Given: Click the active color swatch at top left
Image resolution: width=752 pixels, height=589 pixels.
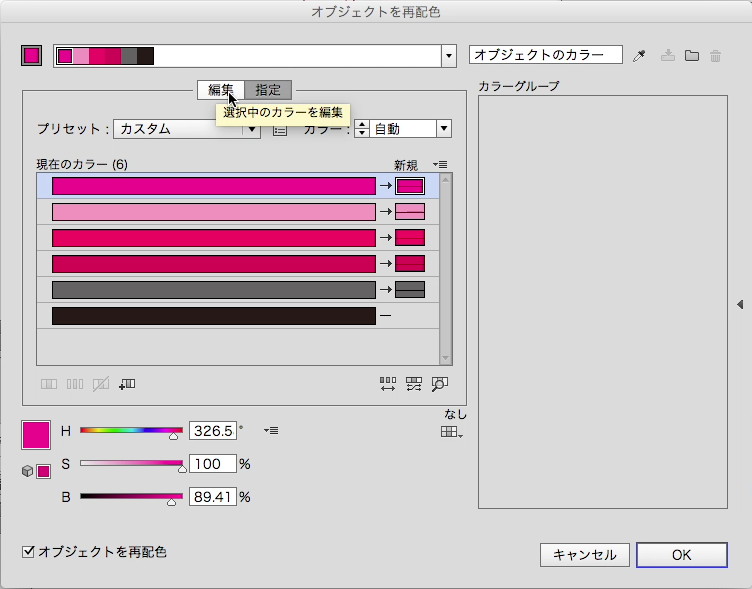Looking at the screenshot, I should (x=32, y=56).
